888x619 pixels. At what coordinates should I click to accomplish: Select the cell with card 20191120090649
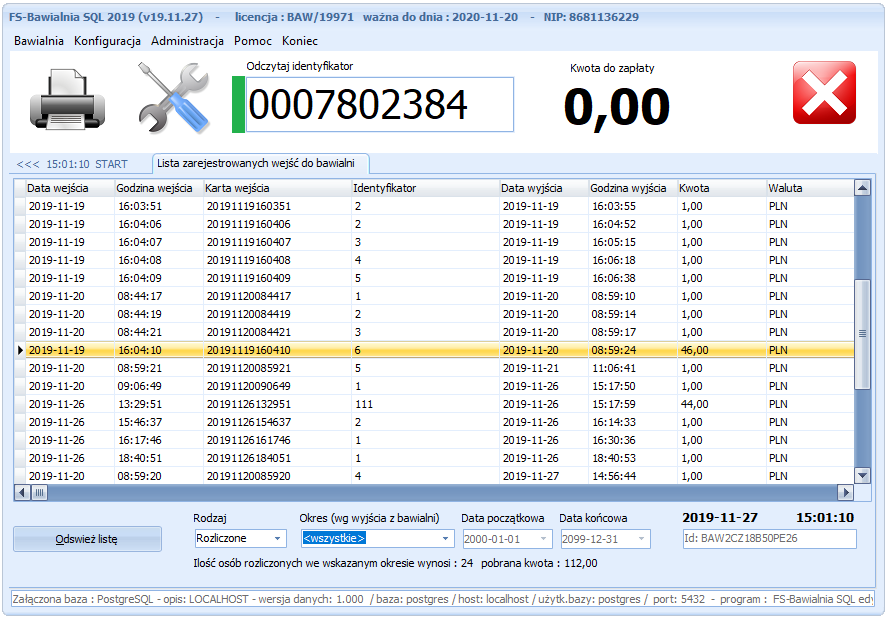click(278, 386)
